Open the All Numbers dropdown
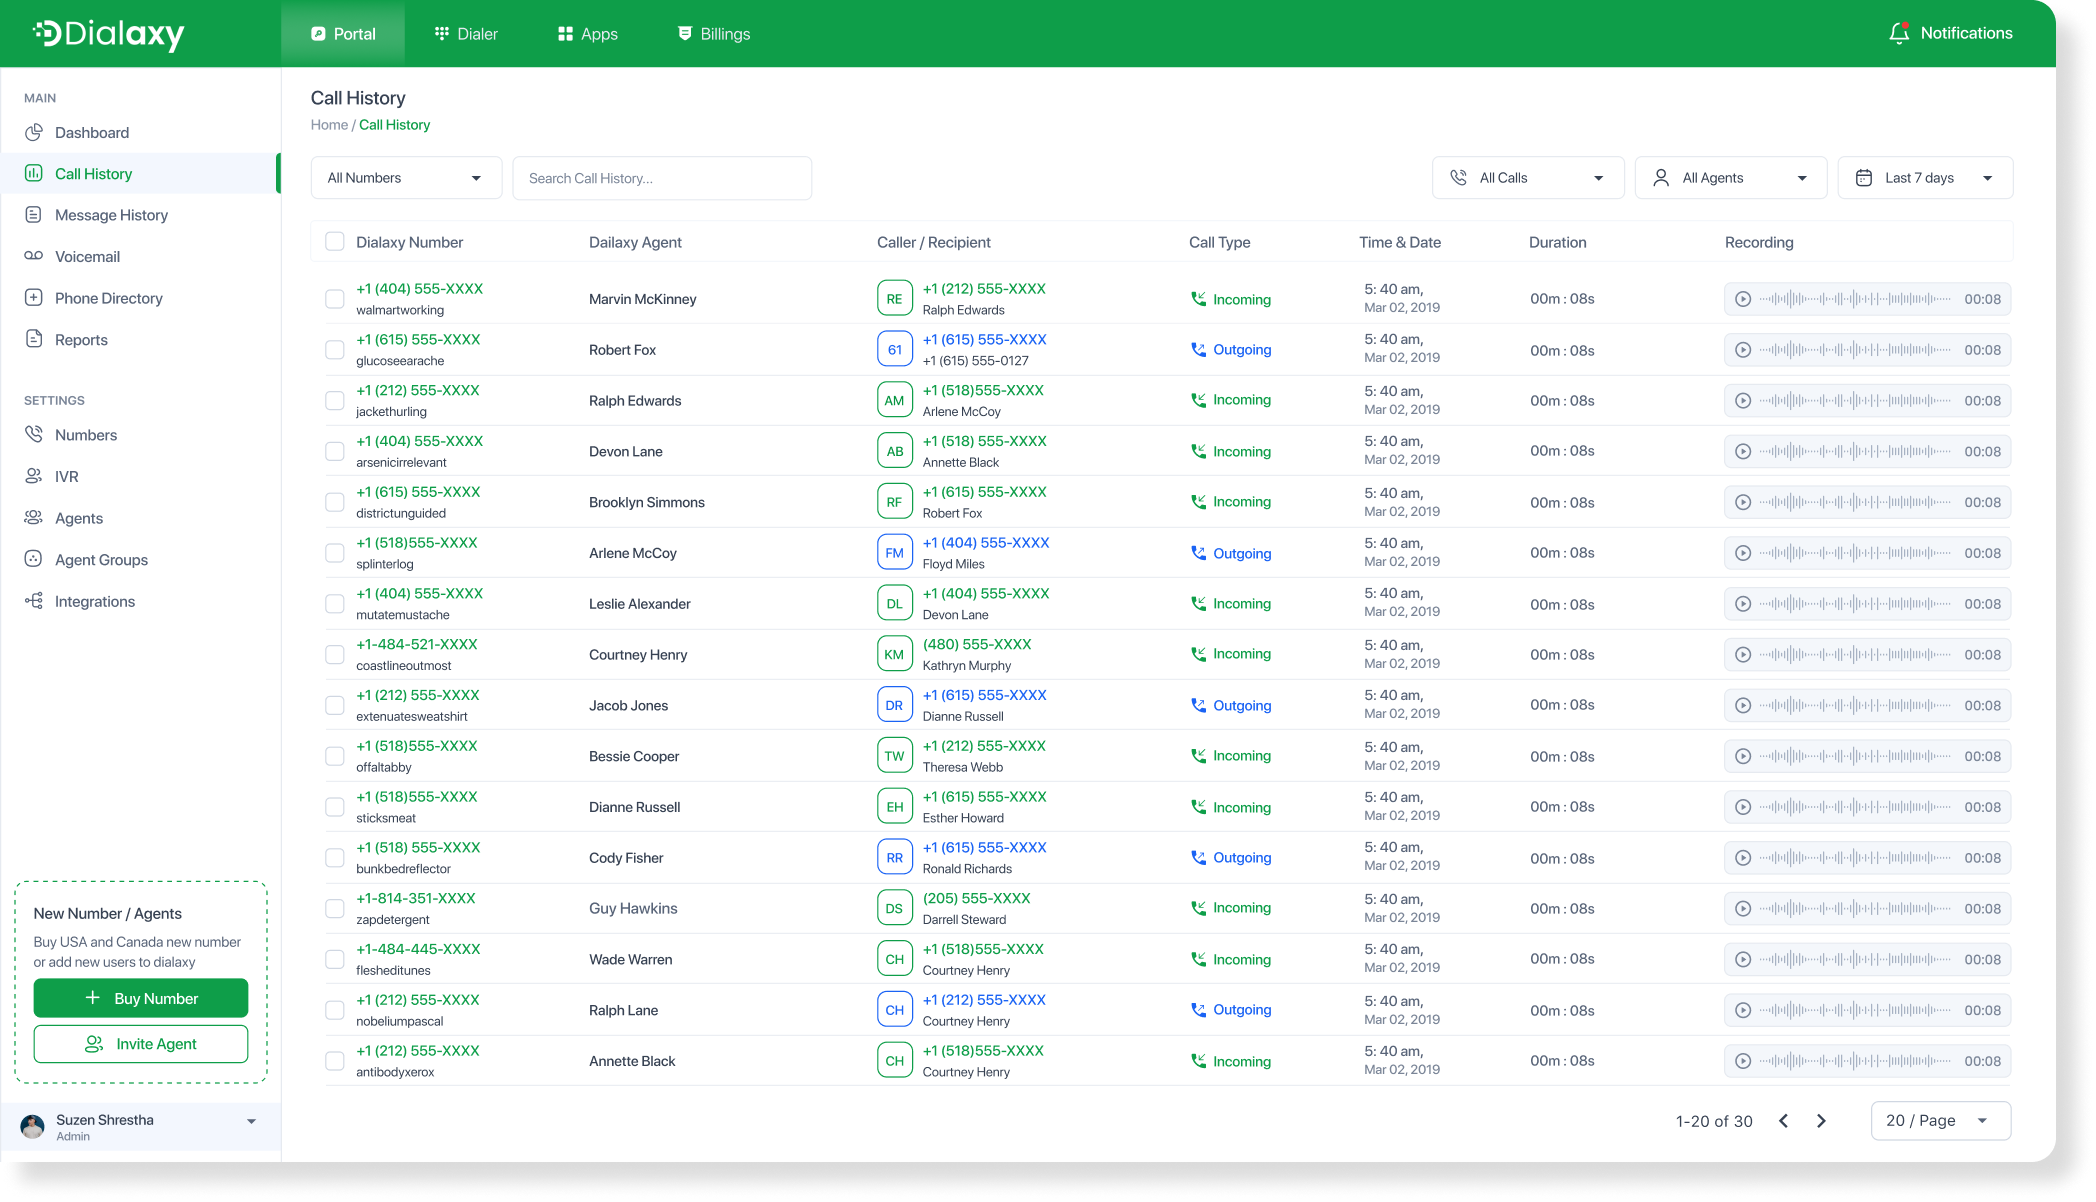 click(x=406, y=177)
